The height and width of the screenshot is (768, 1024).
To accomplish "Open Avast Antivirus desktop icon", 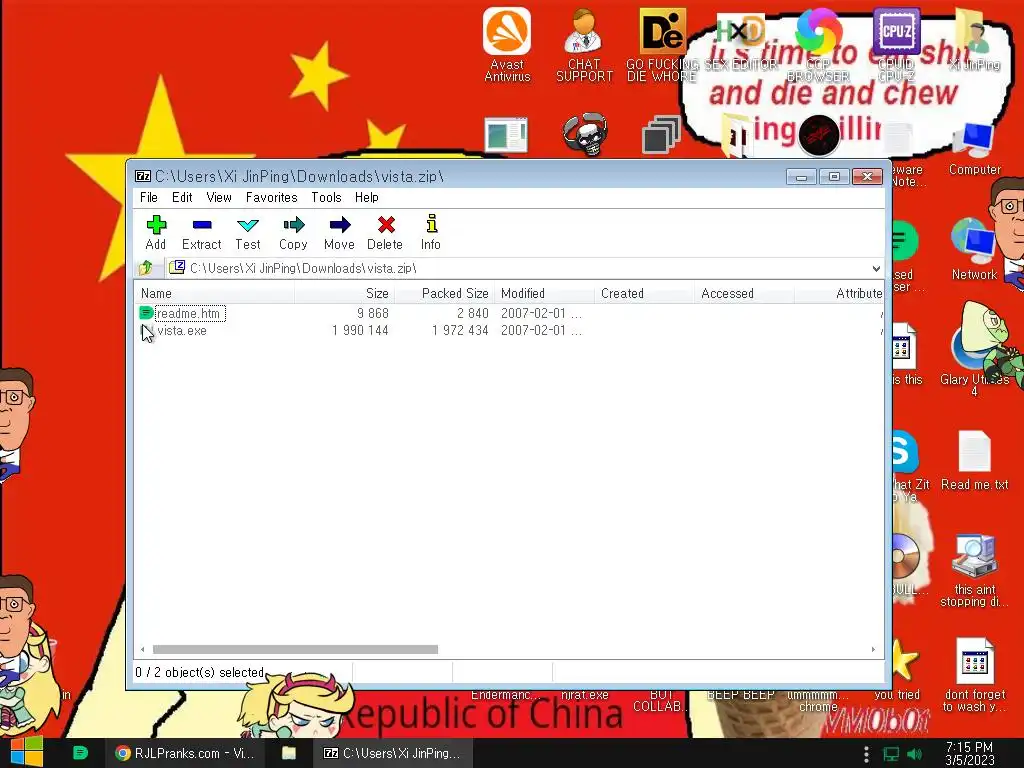I will 507,44.
